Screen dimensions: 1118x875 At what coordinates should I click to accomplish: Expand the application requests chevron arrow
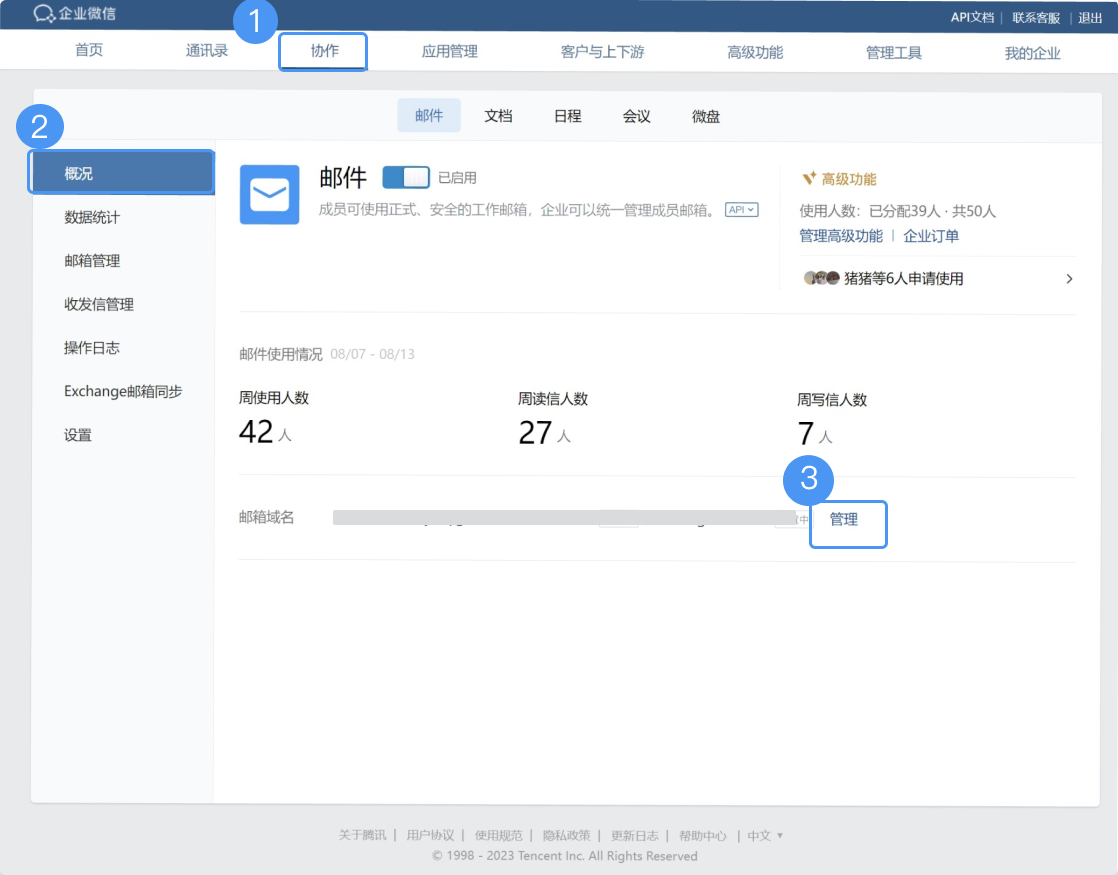[x=1069, y=279]
